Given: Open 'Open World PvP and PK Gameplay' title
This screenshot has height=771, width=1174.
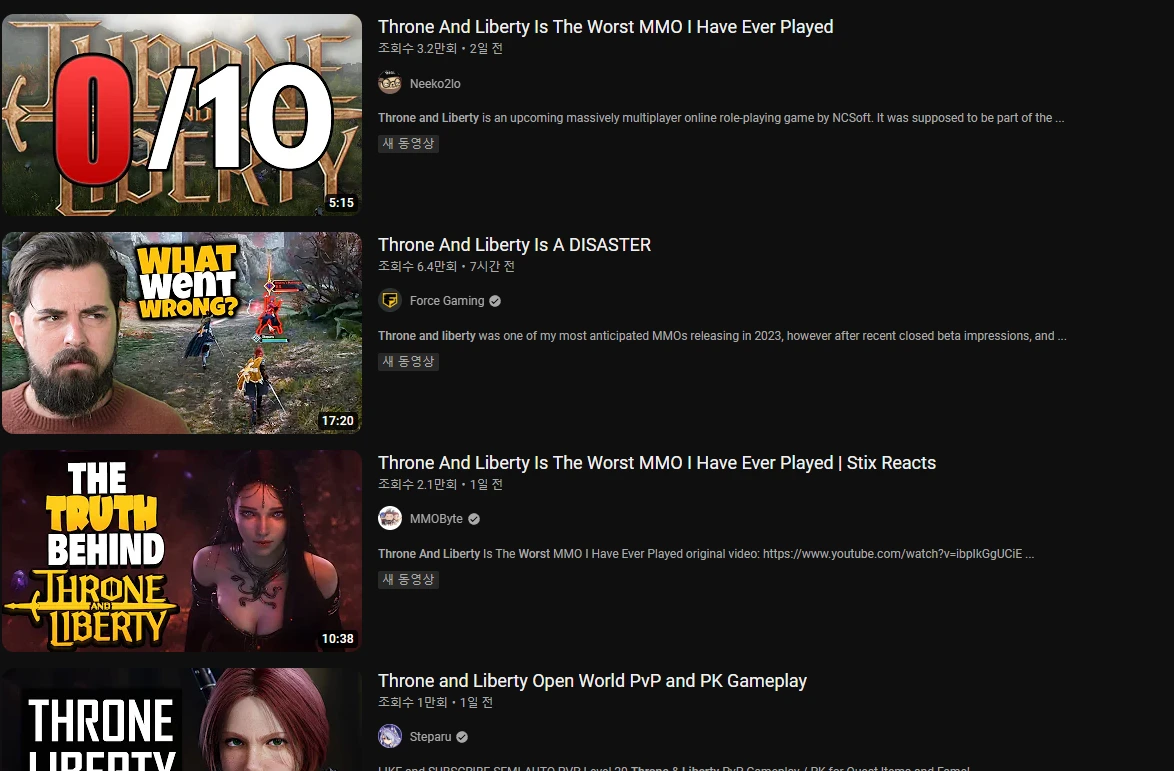Looking at the screenshot, I should pos(592,680).
